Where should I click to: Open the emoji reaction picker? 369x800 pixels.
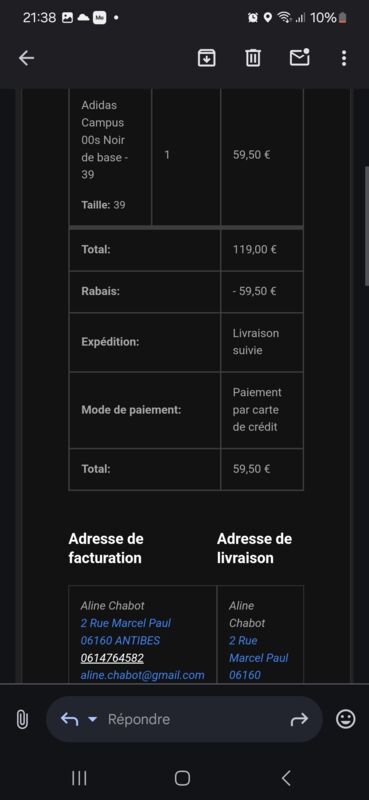pyautogui.click(x=346, y=719)
